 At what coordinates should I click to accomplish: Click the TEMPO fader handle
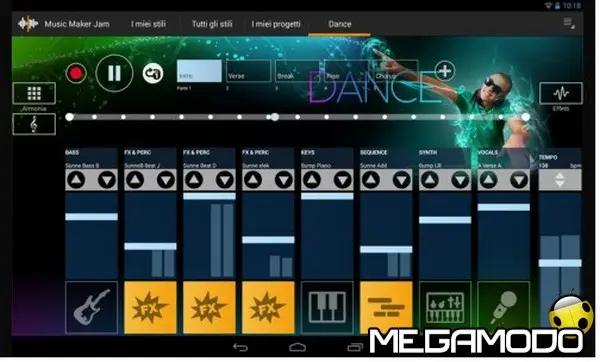pos(560,263)
